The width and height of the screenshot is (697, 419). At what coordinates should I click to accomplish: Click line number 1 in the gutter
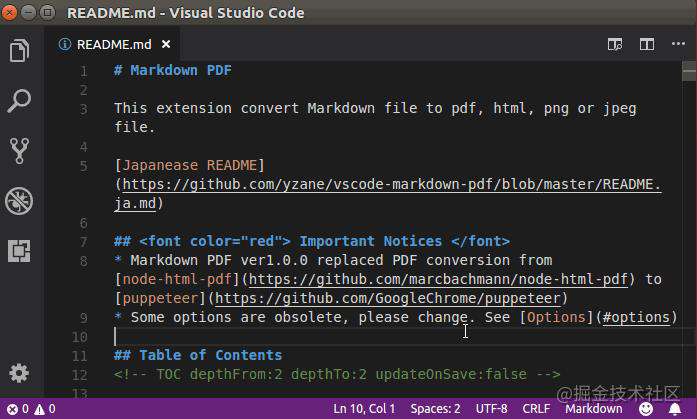point(84,71)
